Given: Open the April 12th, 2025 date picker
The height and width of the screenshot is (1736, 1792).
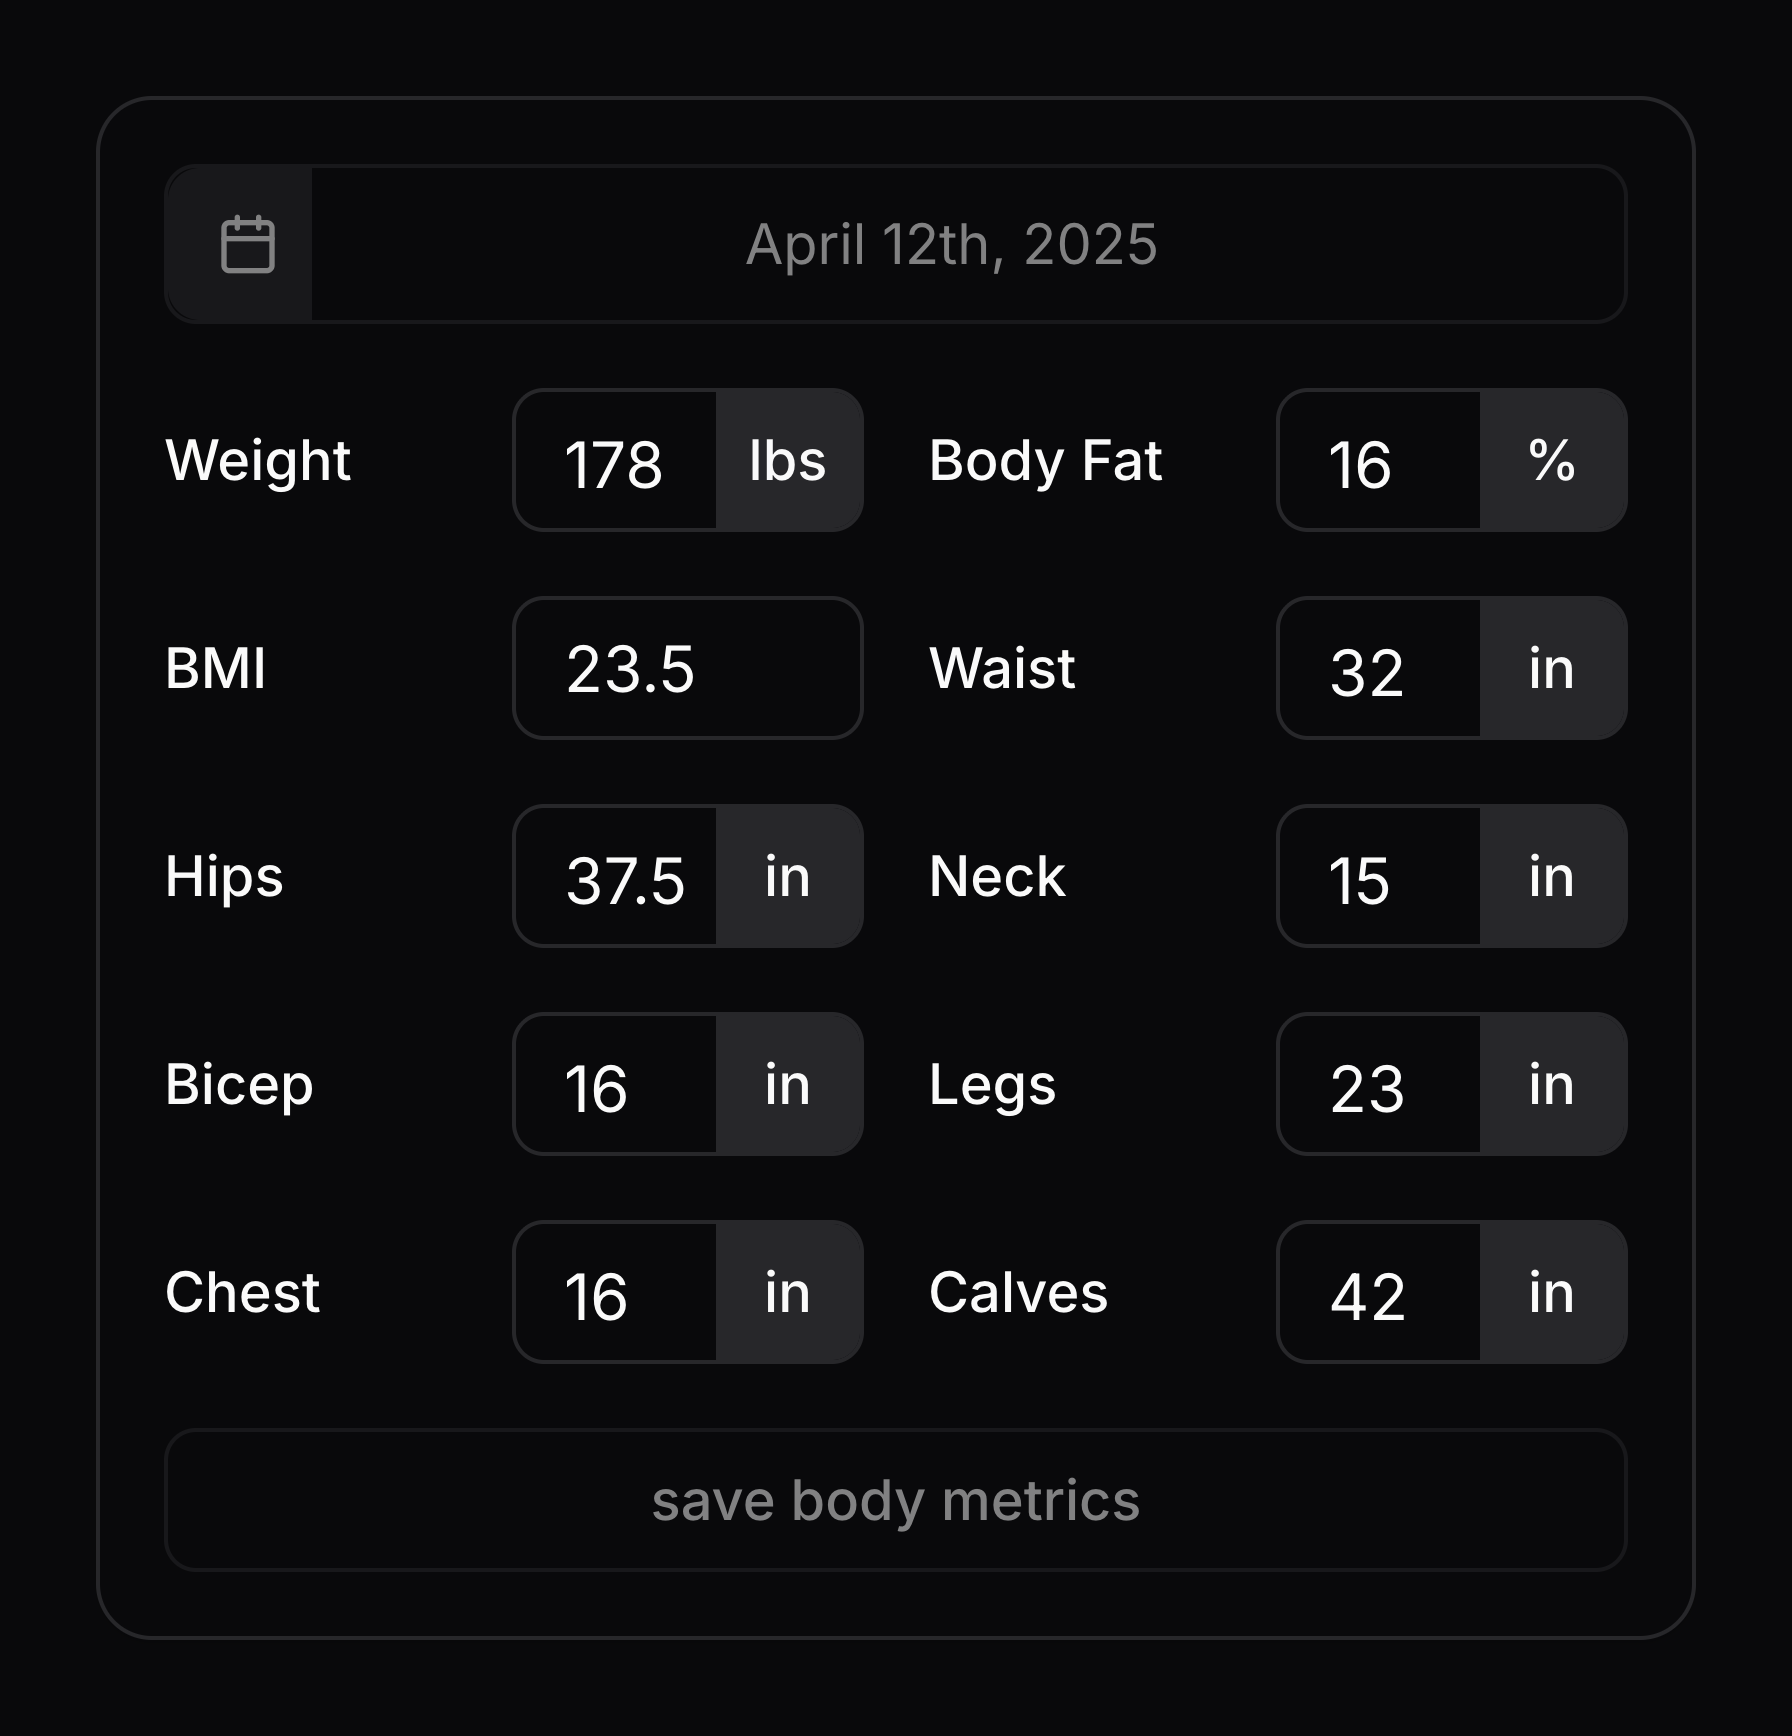Looking at the screenshot, I should 950,244.
